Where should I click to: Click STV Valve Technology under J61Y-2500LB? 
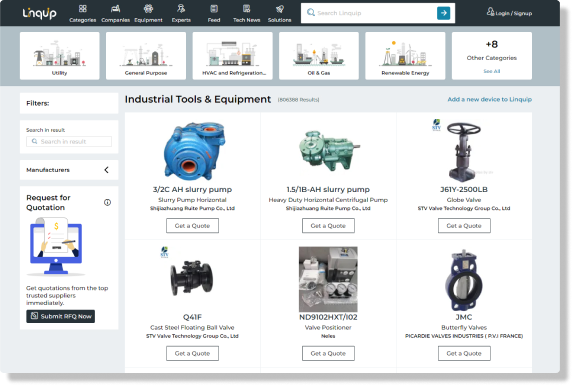(x=464, y=208)
